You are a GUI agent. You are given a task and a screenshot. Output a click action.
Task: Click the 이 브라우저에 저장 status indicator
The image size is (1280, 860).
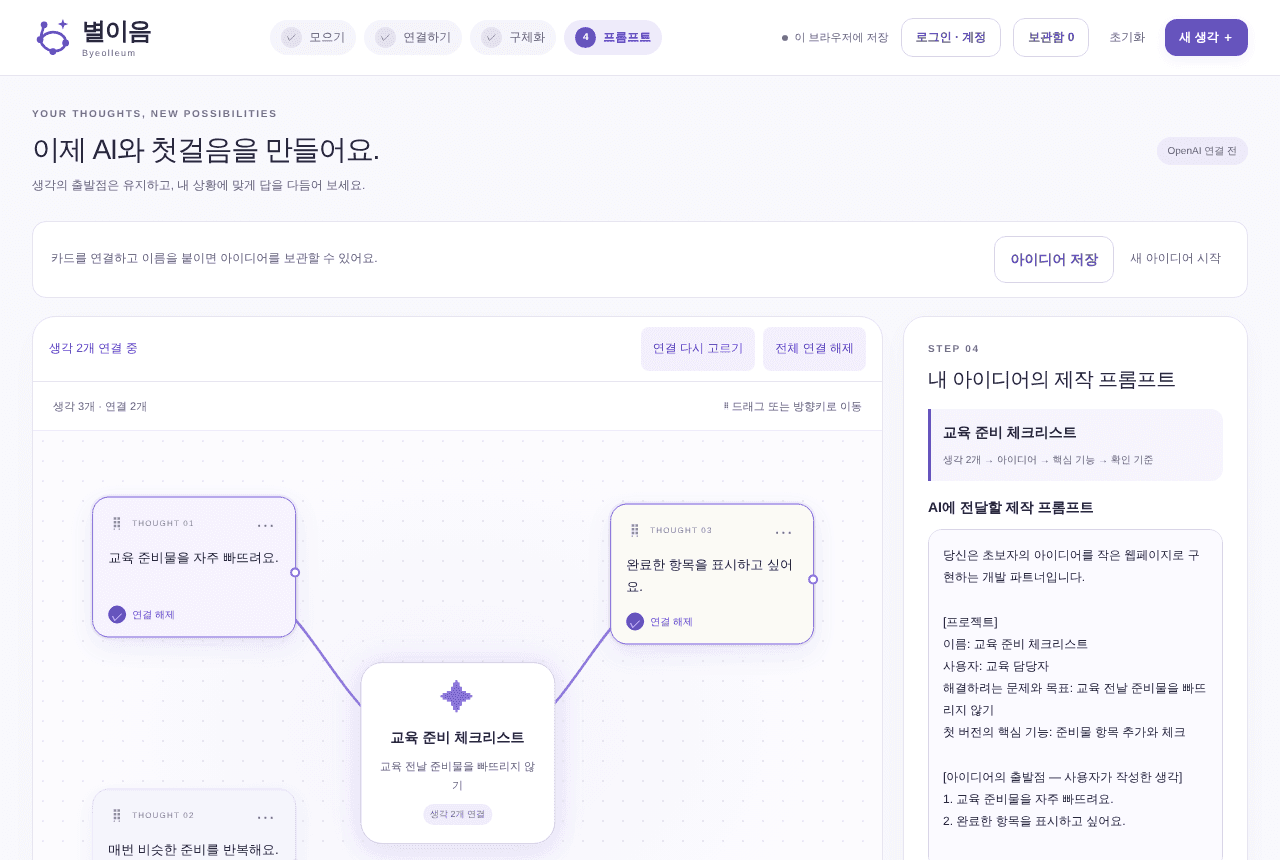(835, 37)
